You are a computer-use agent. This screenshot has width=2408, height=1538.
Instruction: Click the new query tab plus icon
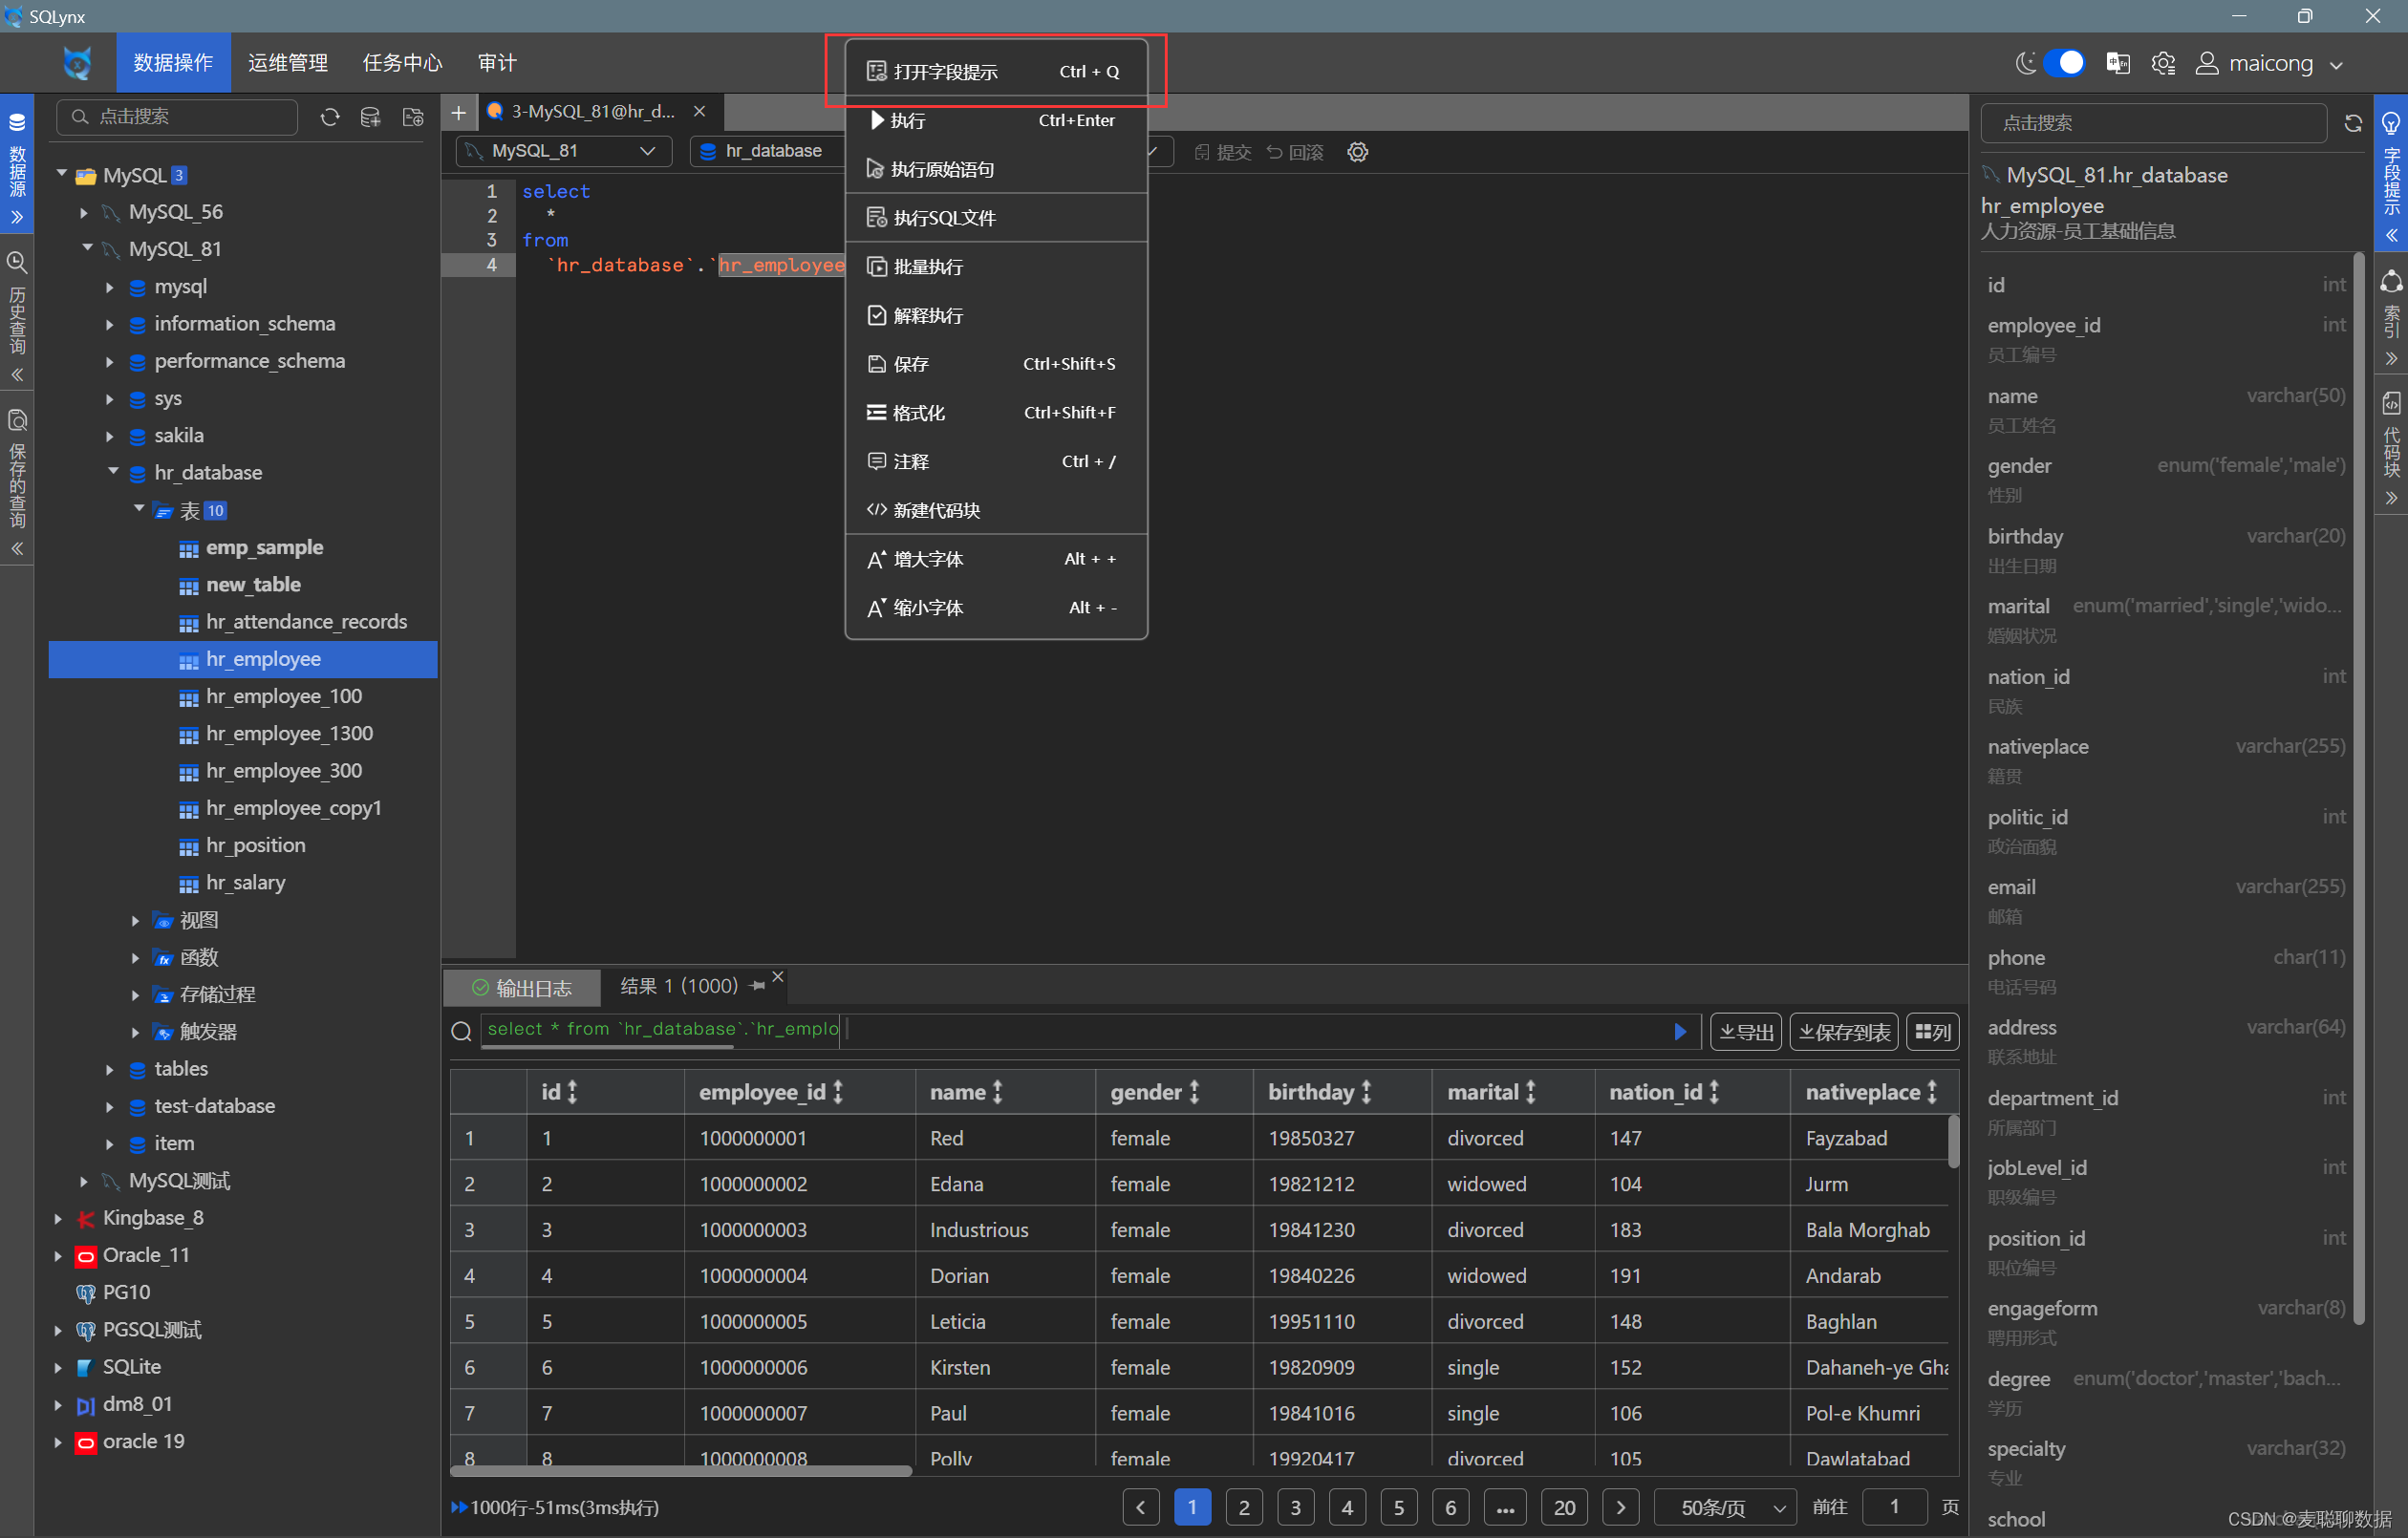tap(459, 111)
